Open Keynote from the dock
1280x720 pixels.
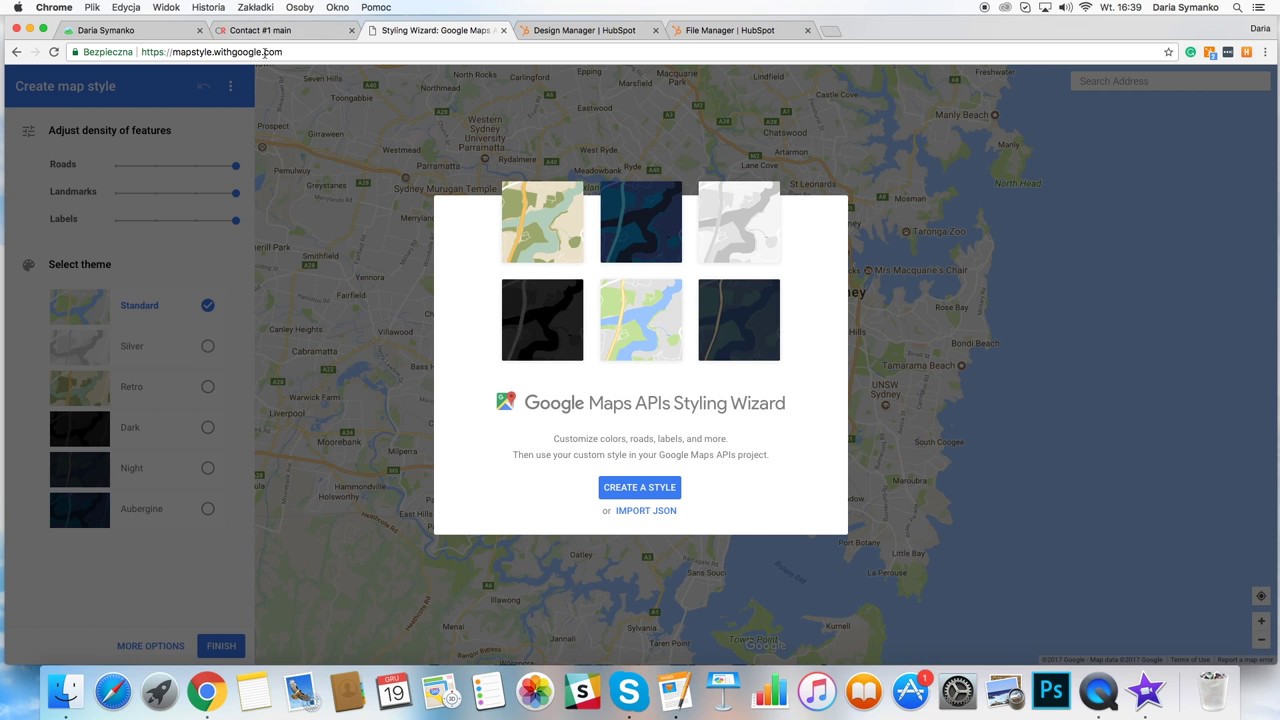(723, 691)
